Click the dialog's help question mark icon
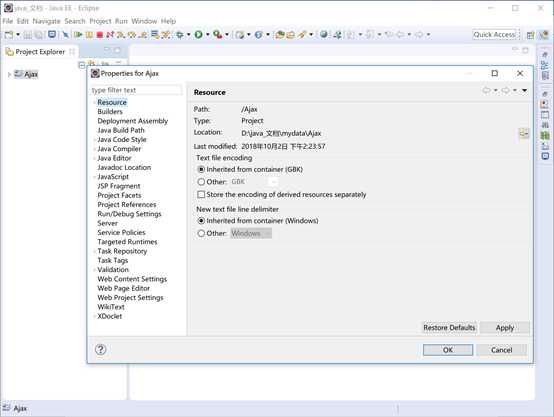This screenshot has height=417, width=554. click(100, 350)
